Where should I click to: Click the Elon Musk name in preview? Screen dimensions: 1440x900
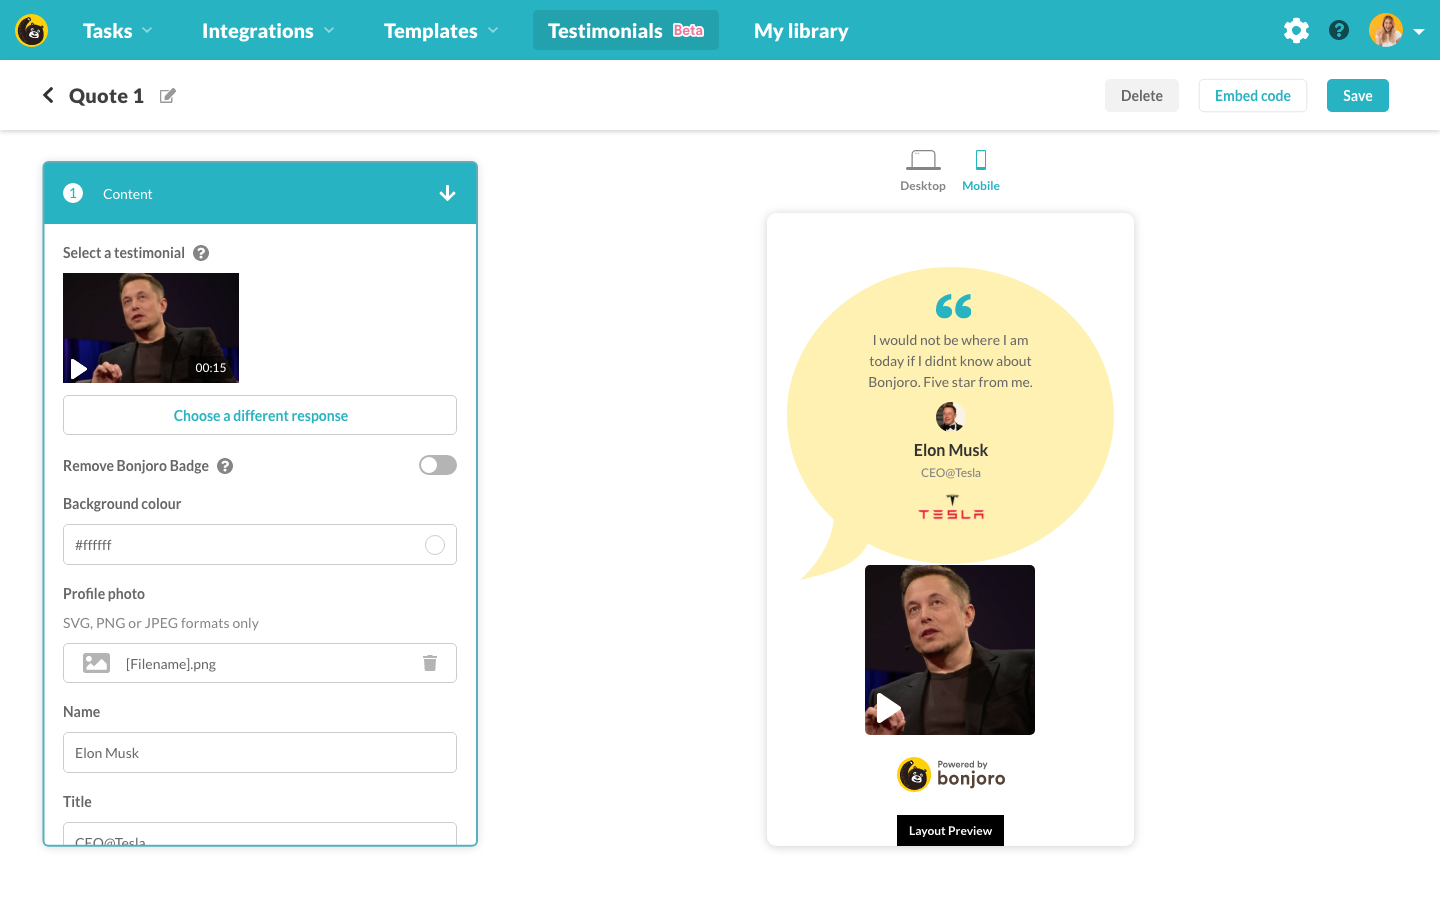tap(951, 450)
